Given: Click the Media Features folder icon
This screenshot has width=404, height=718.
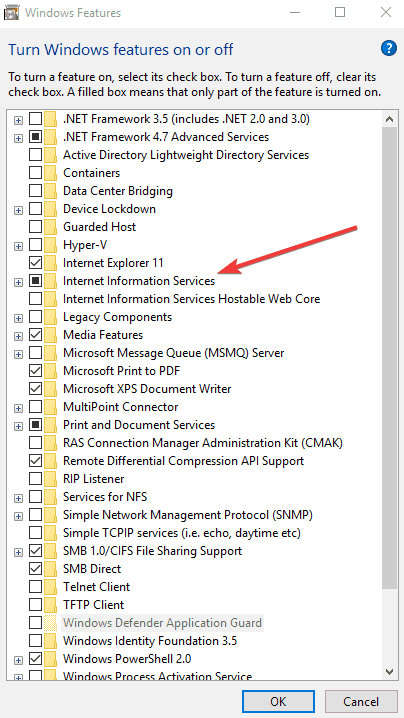Looking at the screenshot, I should tap(50, 335).
